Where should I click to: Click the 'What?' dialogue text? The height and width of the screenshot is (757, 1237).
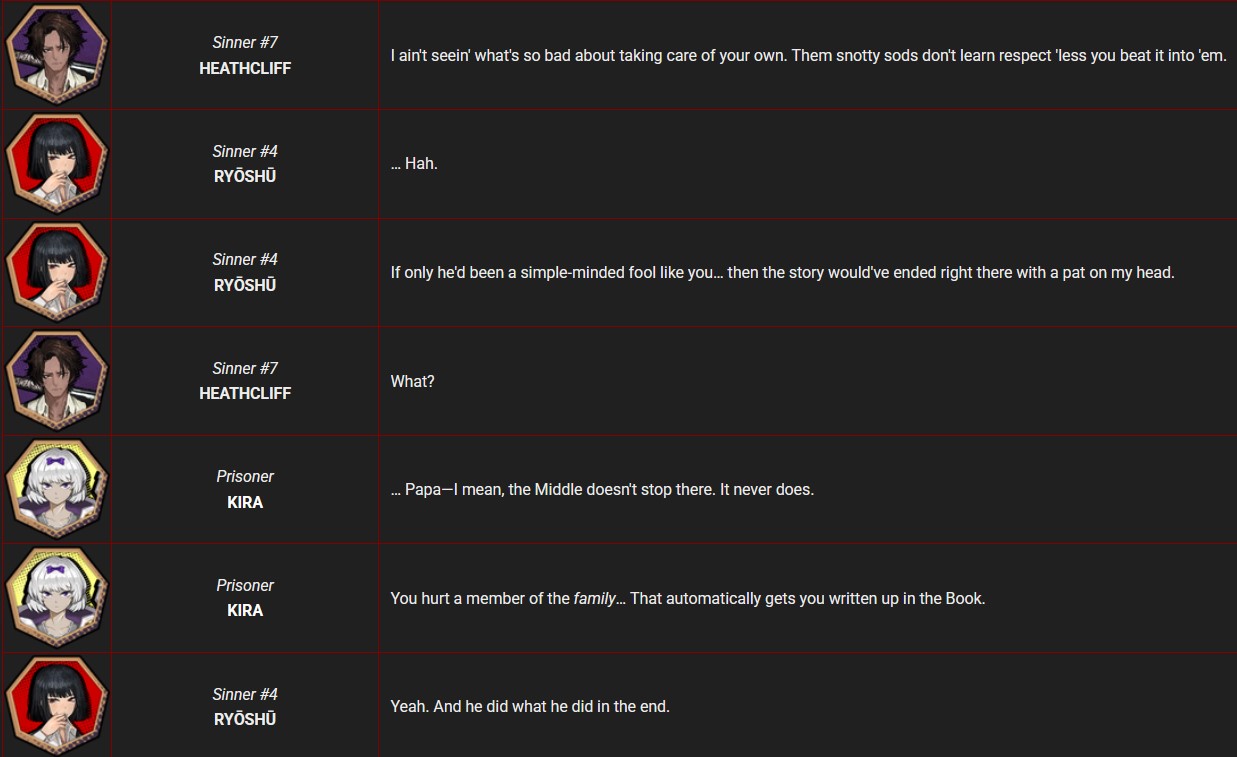(412, 381)
